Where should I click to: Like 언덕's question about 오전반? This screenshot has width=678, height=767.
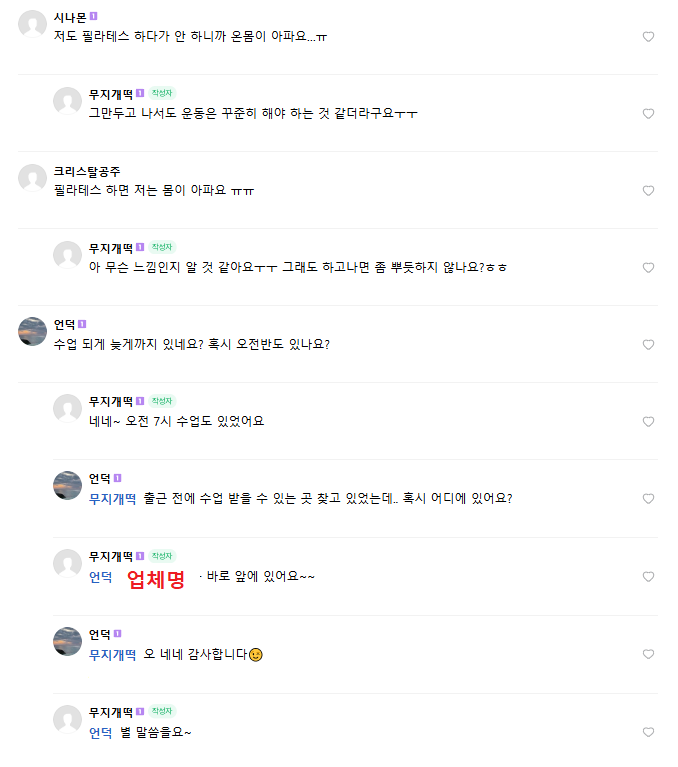click(x=648, y=345)
